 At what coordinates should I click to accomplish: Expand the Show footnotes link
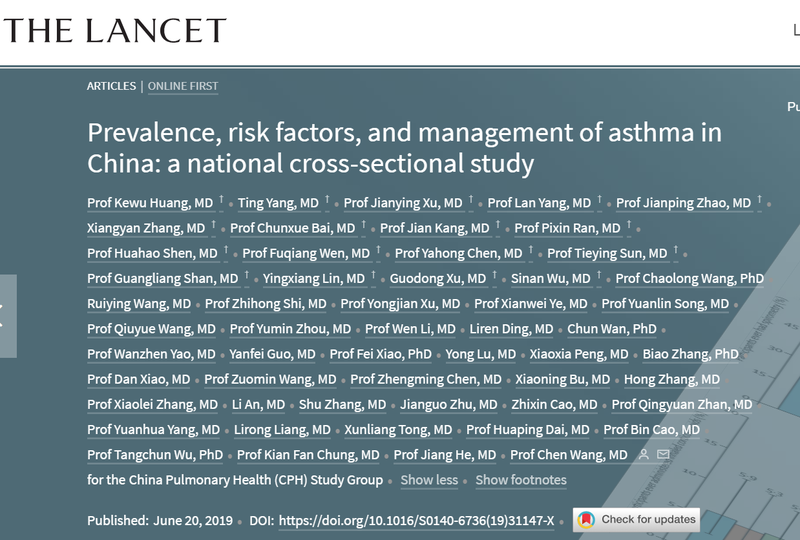pos(521,480)
